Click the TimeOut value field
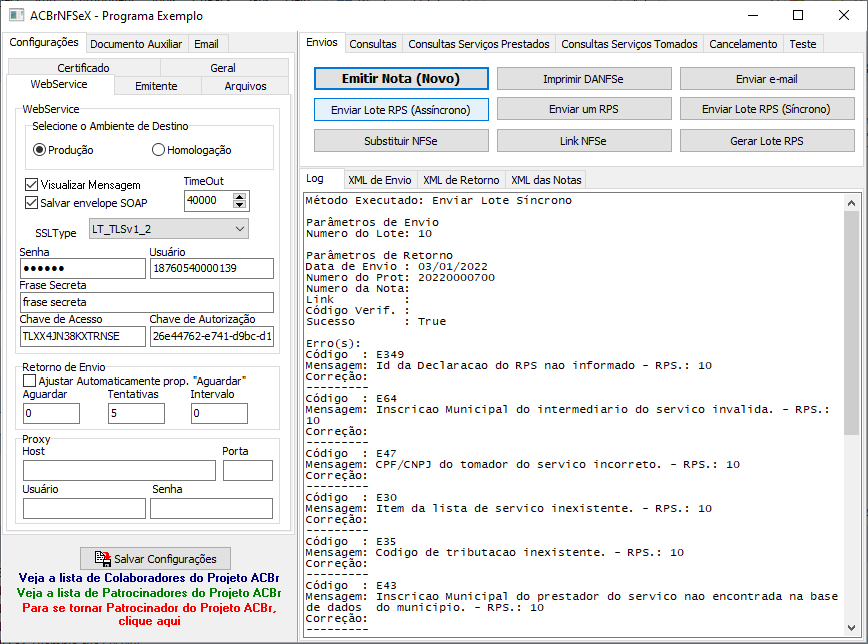Screen dimensions: 868x644 coord(209,200)
